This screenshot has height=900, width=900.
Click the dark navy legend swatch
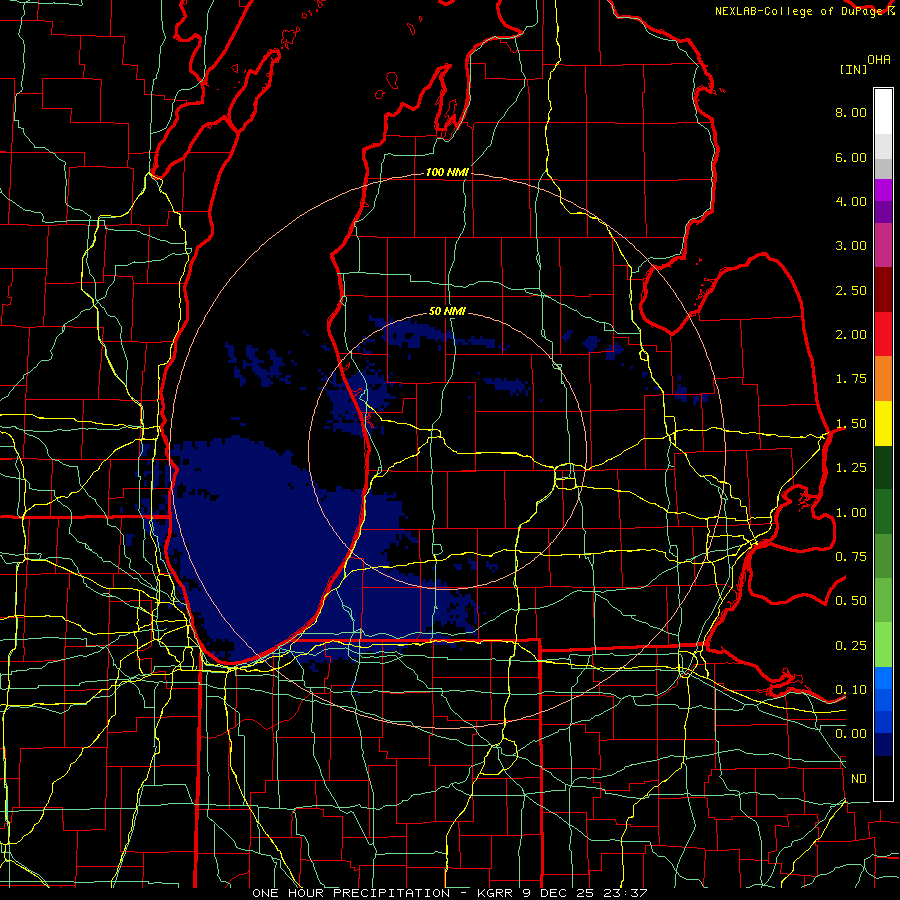pos(883,744)
